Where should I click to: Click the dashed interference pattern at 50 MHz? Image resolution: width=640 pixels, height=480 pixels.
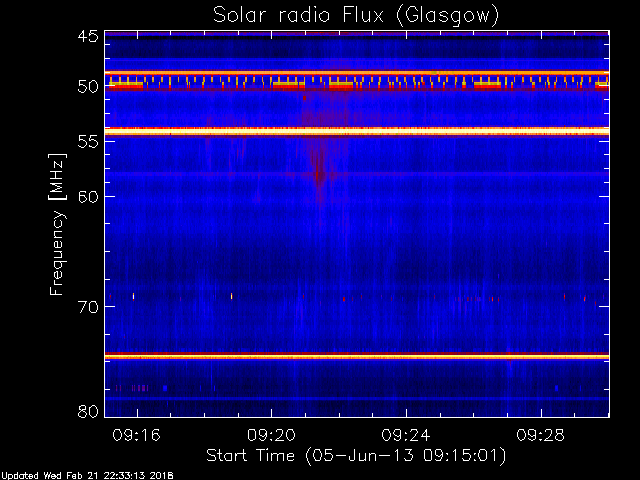point(357,82)
